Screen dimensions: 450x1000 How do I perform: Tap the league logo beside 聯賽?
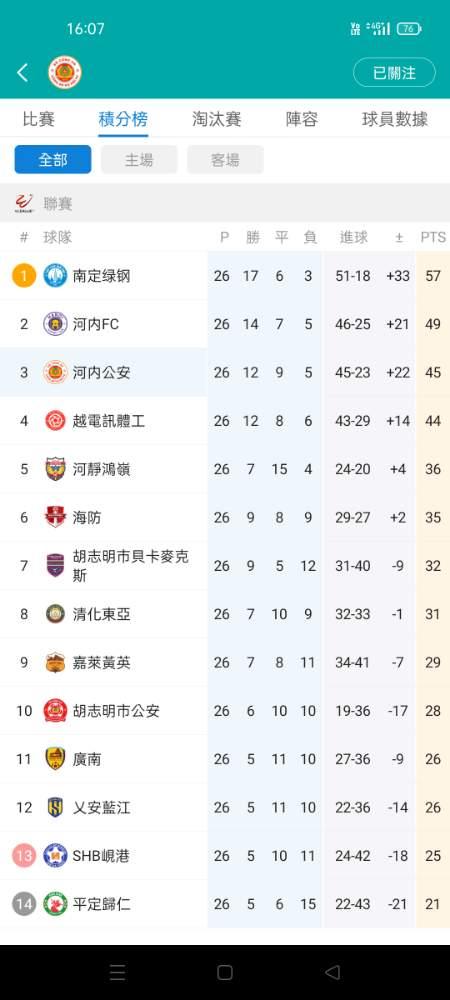coord(24,203)
